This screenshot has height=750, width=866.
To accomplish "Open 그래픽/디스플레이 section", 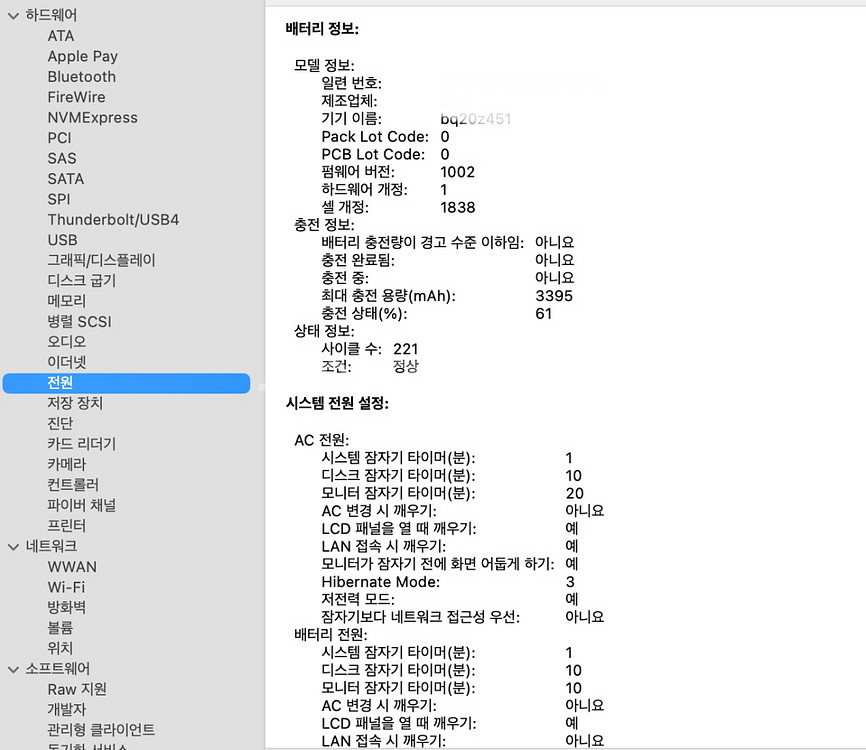I will [101, 260].
